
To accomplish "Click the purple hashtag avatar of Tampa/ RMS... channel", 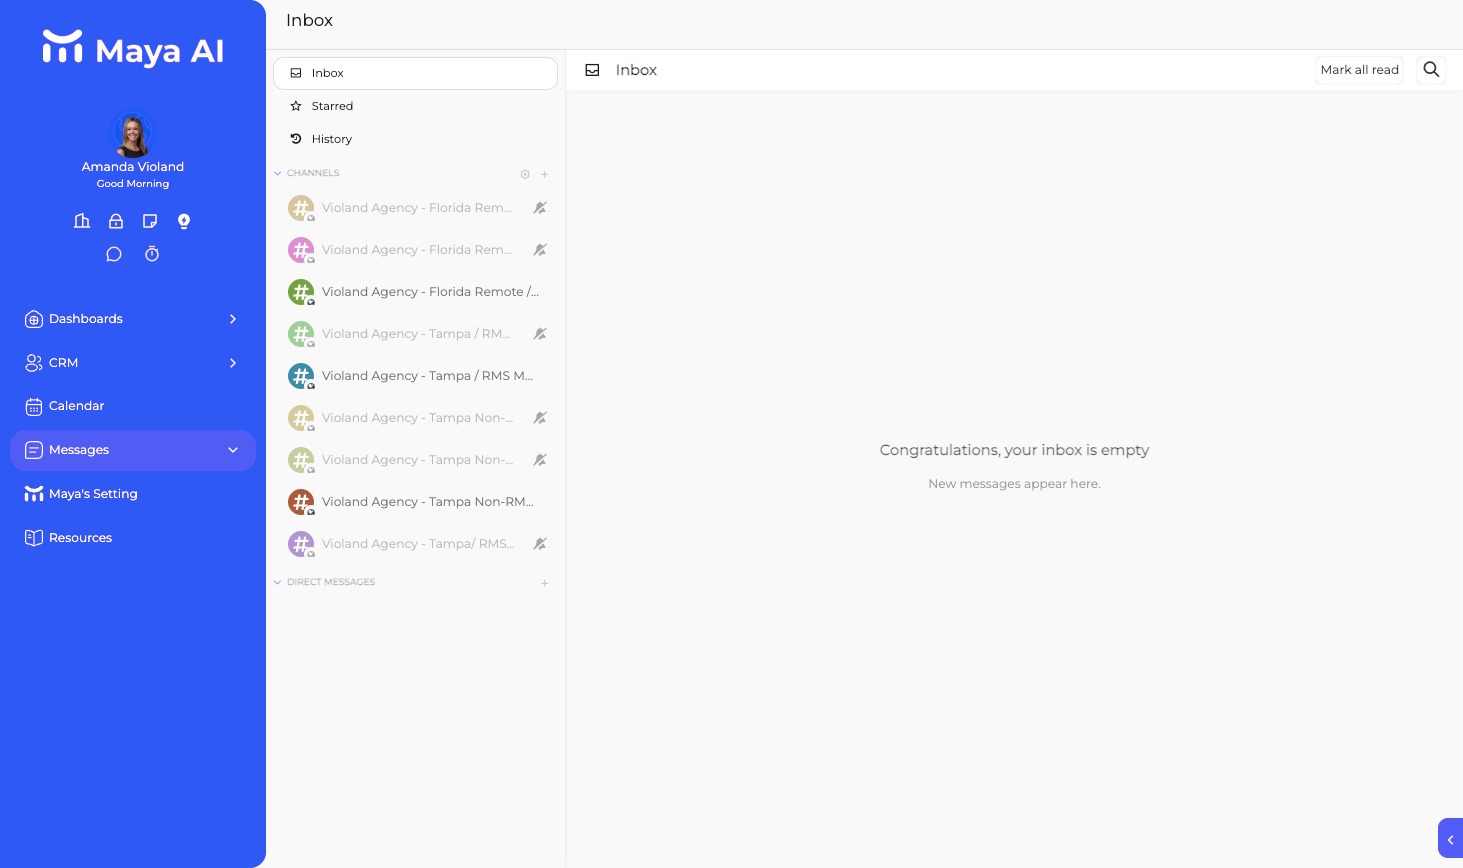I will [x=301, y=544].
